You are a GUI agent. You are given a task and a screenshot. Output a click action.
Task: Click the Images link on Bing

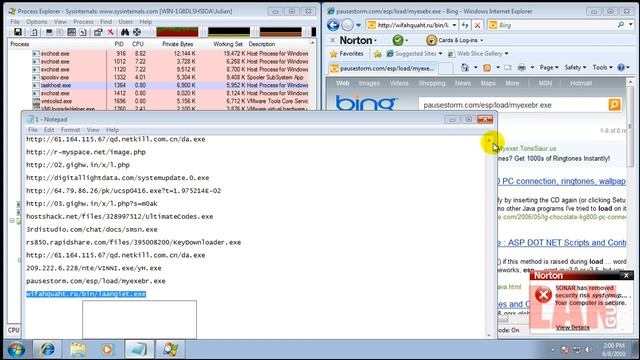tap(369, 83)
